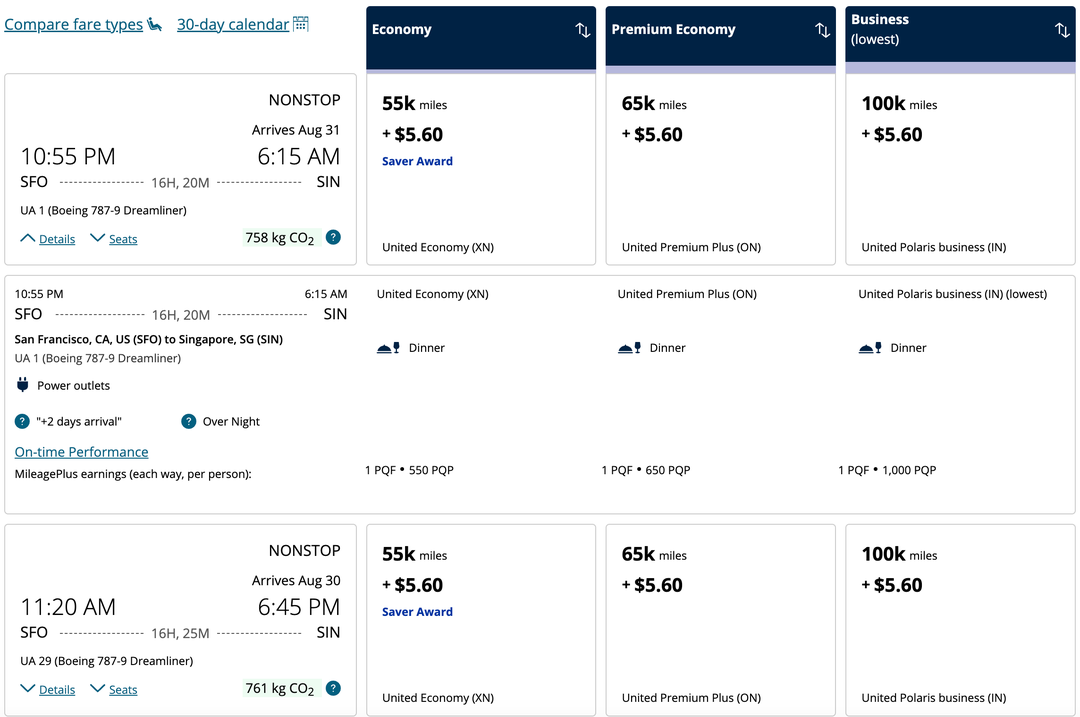Click the Over Night question mark icon
This screenshot has width=1080, height=717.
tap(189, 421)
